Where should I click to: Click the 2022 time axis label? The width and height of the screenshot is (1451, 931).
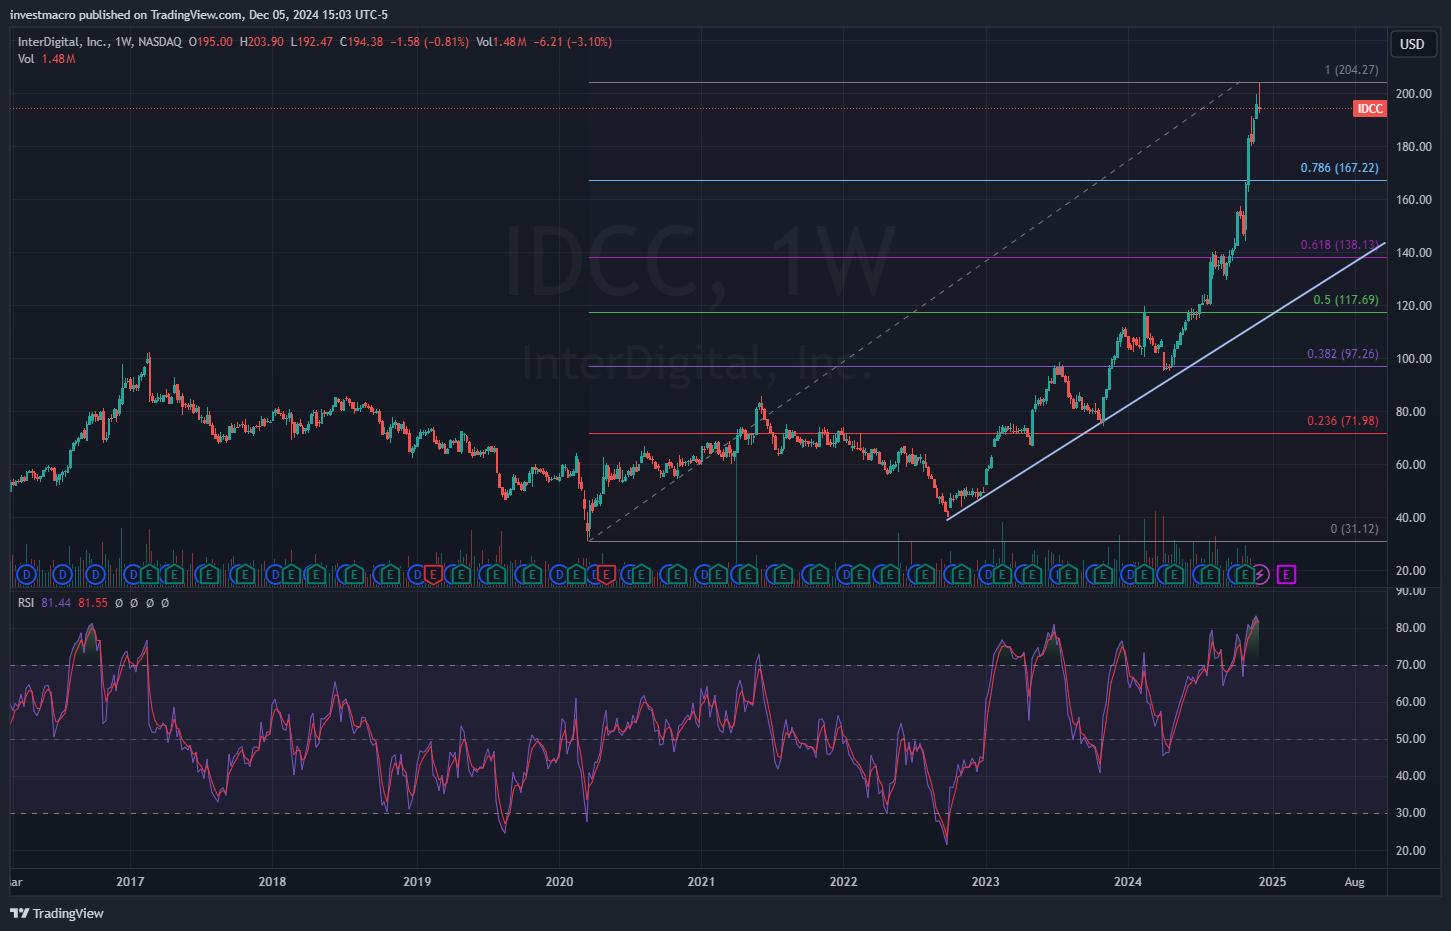[x=844, y=882]
